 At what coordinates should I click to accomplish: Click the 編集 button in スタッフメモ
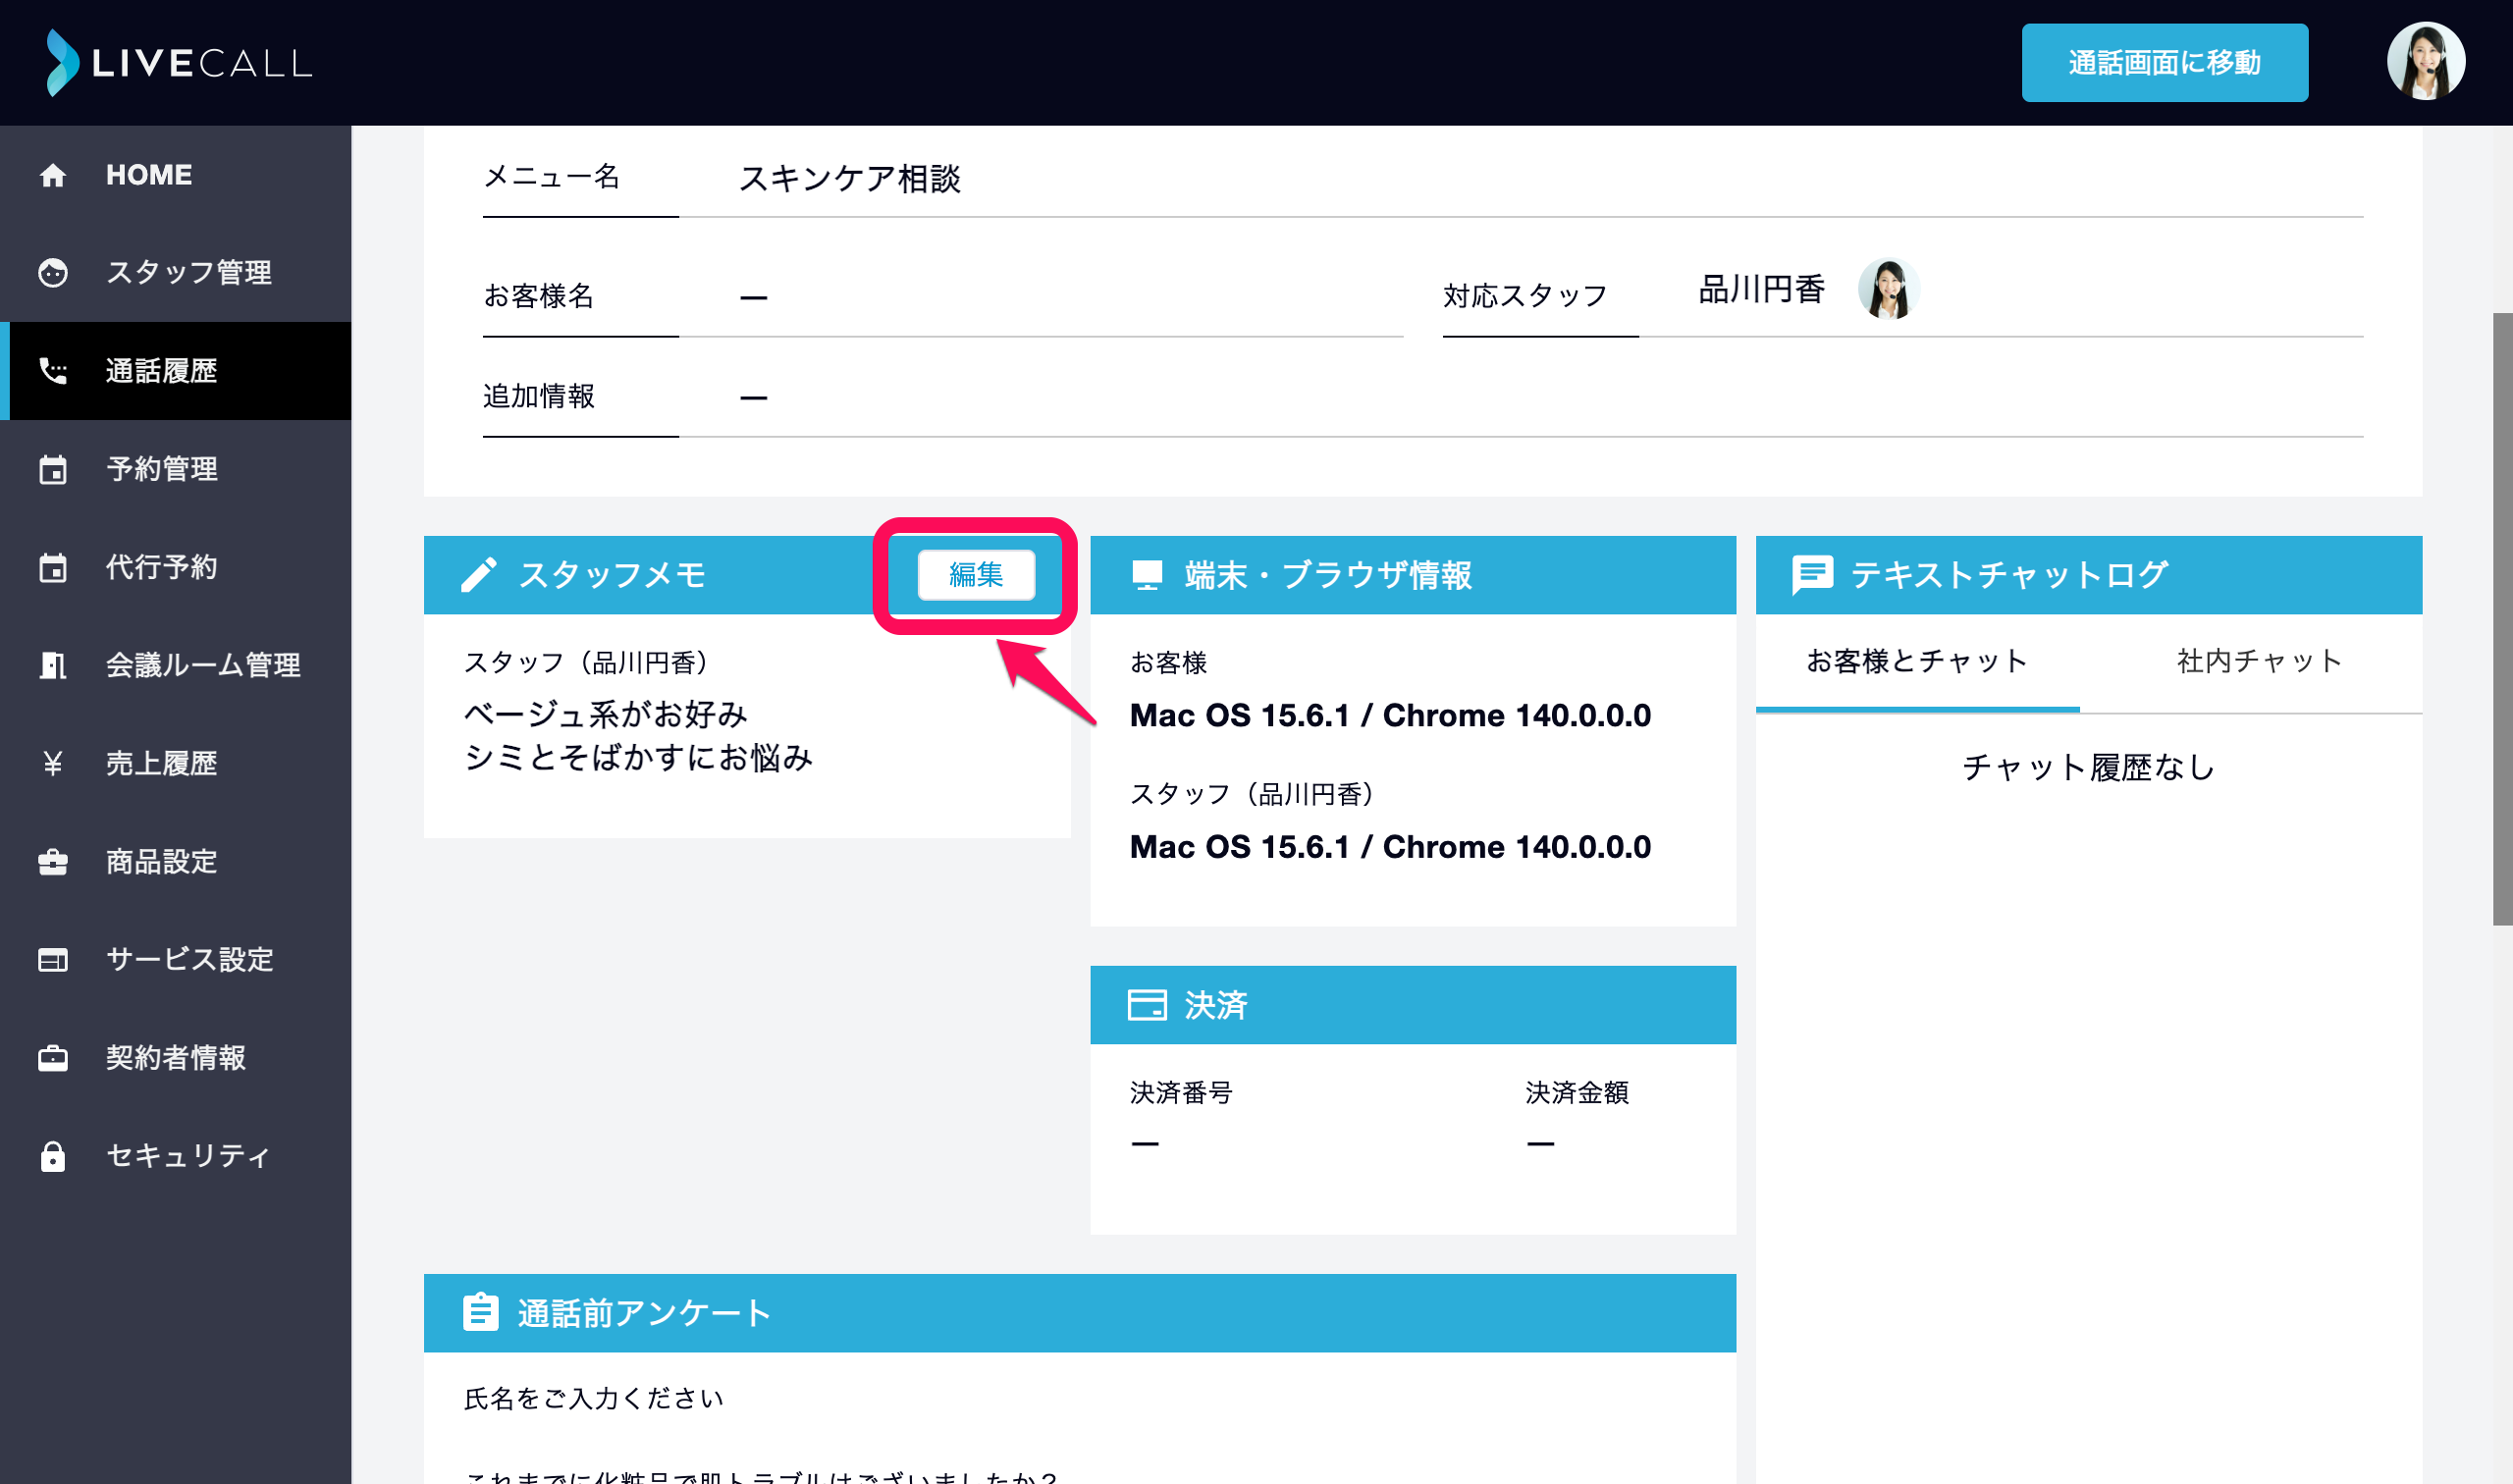click(x=976, y=575)
